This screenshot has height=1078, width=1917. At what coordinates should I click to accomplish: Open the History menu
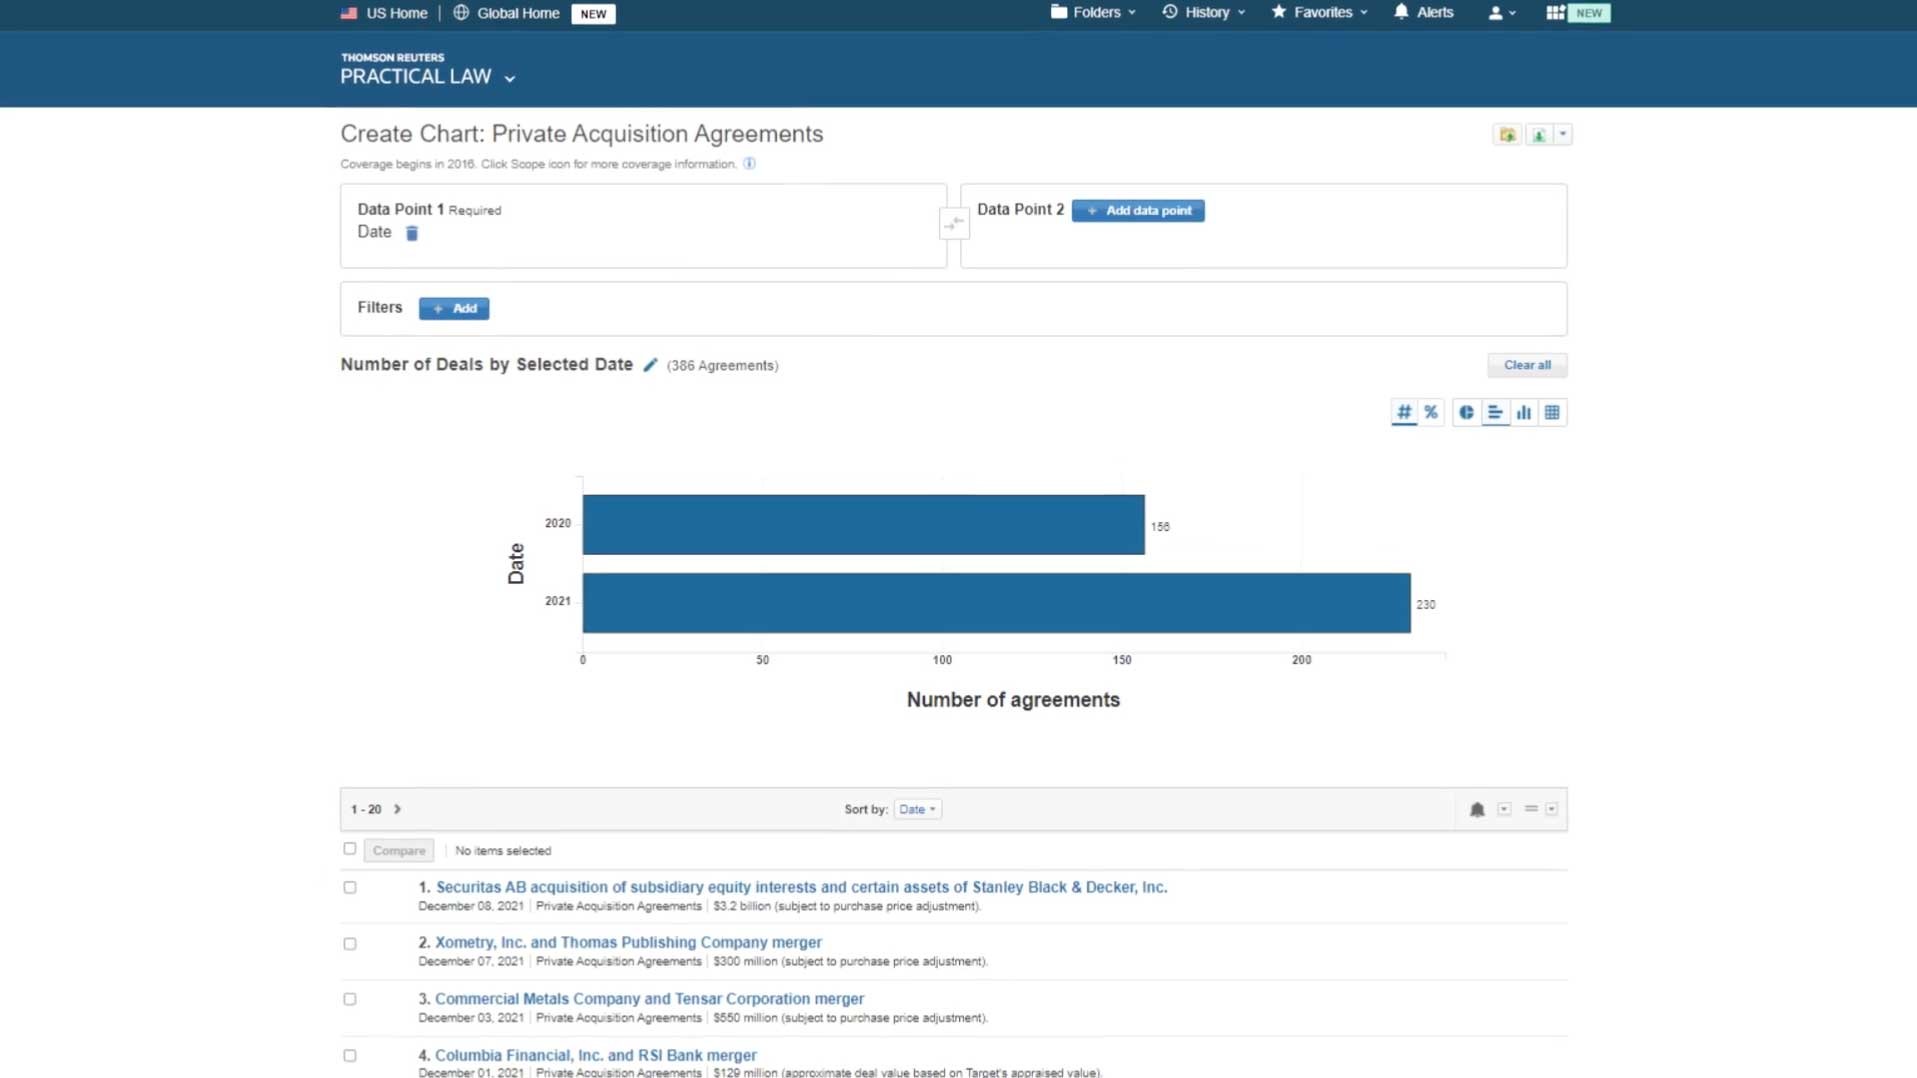point(1204,13)
